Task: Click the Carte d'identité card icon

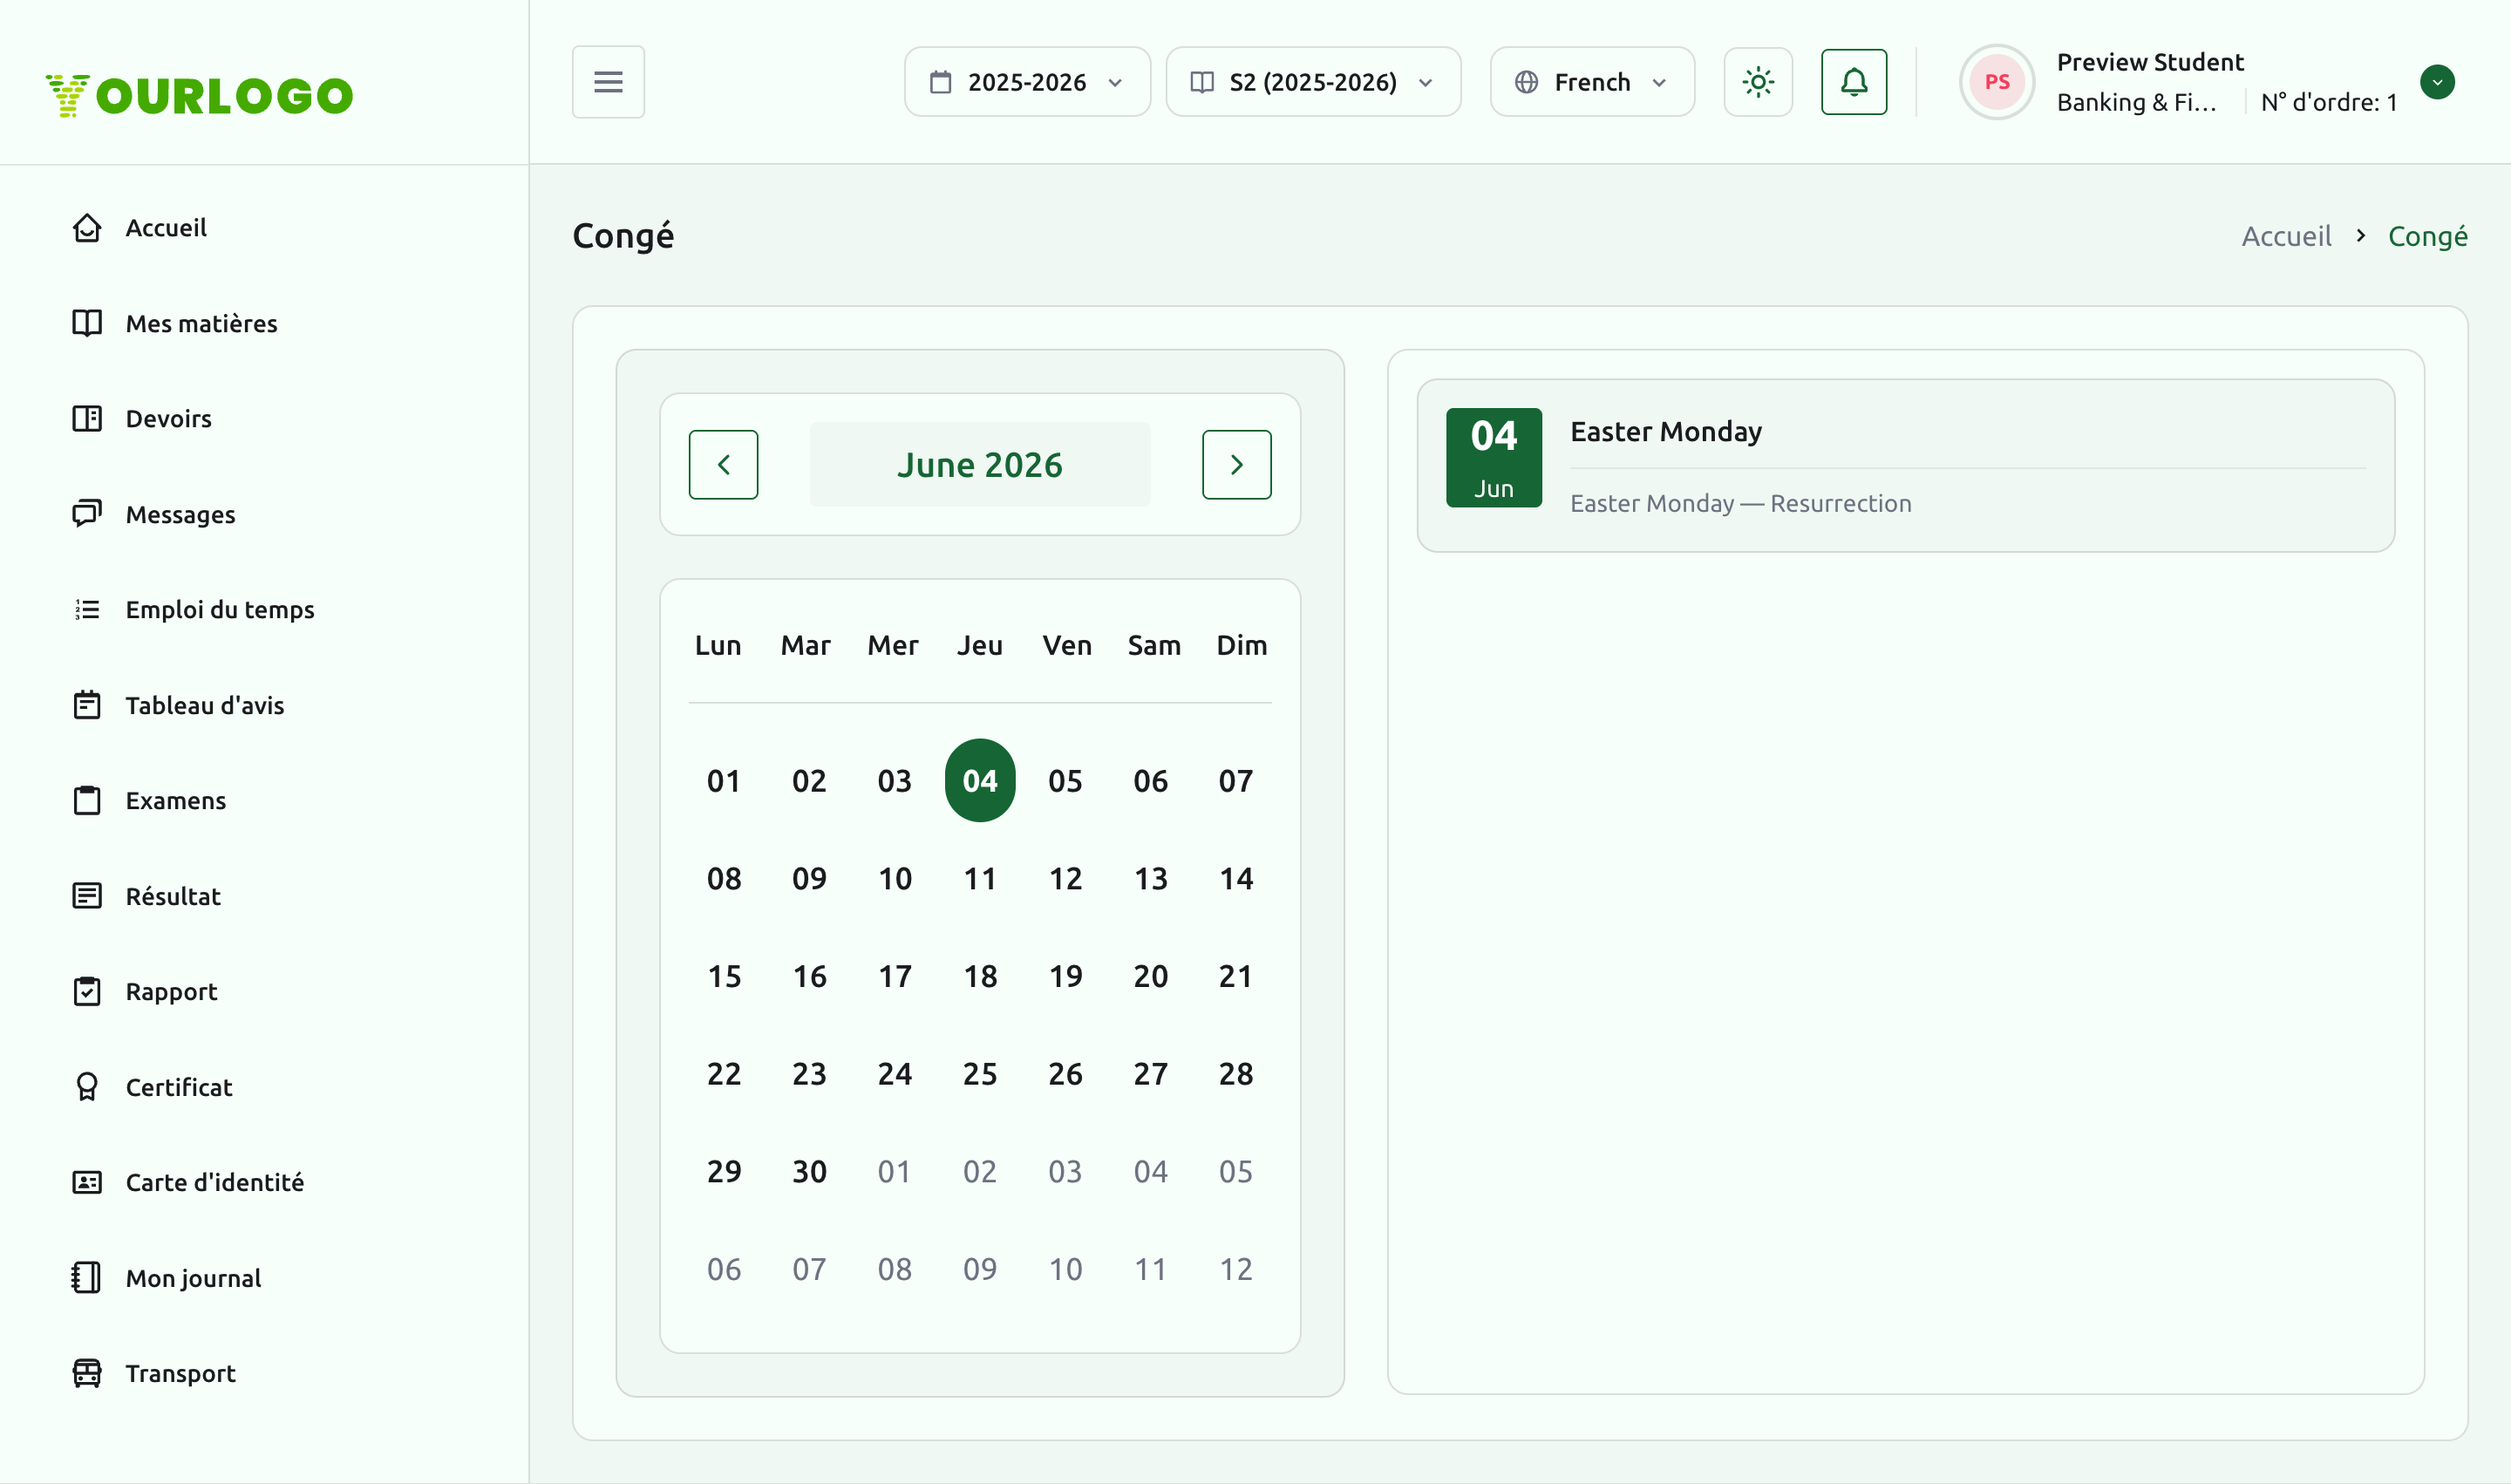Action: coord(87,1182)
